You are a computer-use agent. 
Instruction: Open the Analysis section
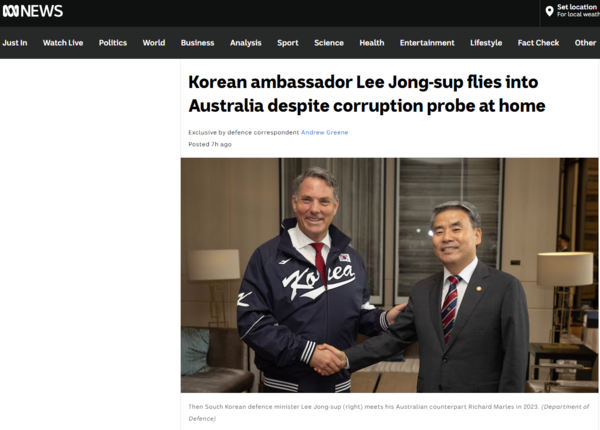(246, 43)
